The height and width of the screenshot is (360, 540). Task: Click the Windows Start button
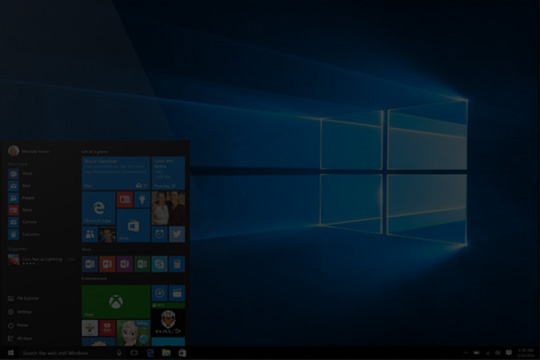[x=11, y=353]
